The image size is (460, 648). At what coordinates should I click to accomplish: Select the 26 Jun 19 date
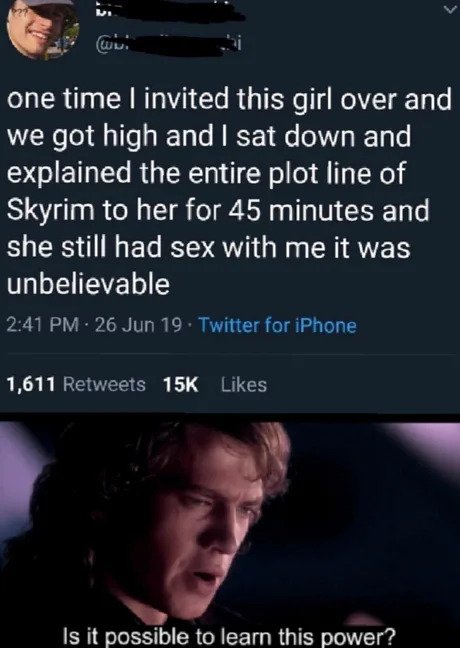click(x=138, y=326)
